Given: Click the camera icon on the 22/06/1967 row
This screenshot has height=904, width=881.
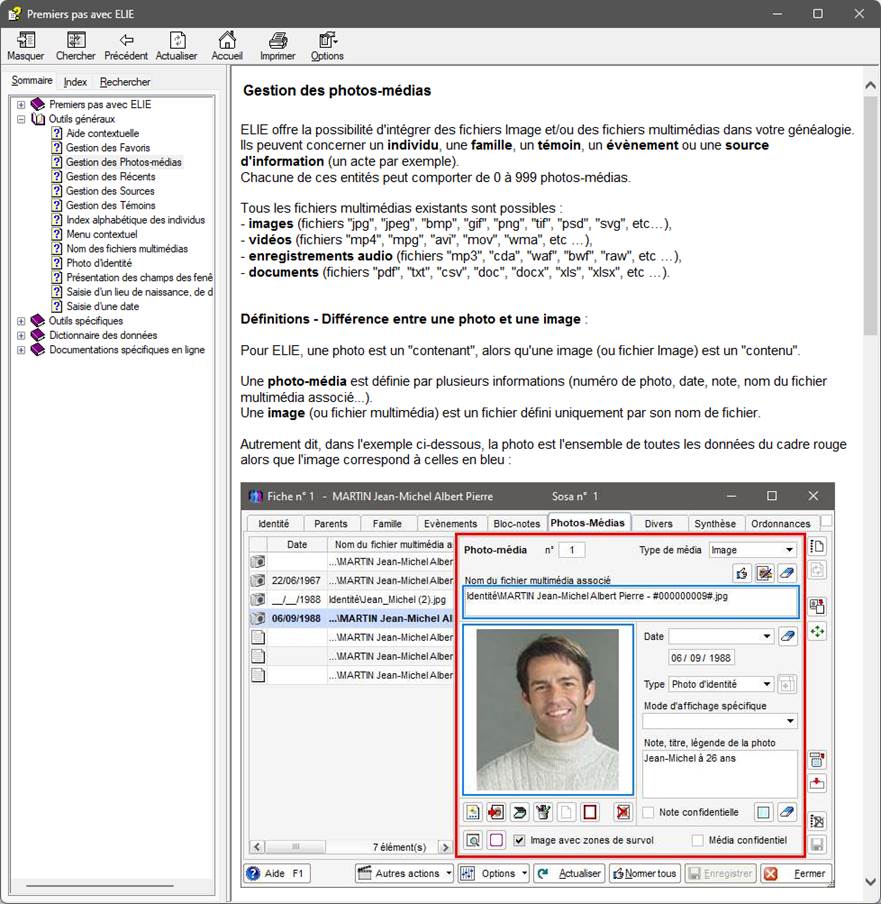Looking at the screenshot, I should click(258, 581).
